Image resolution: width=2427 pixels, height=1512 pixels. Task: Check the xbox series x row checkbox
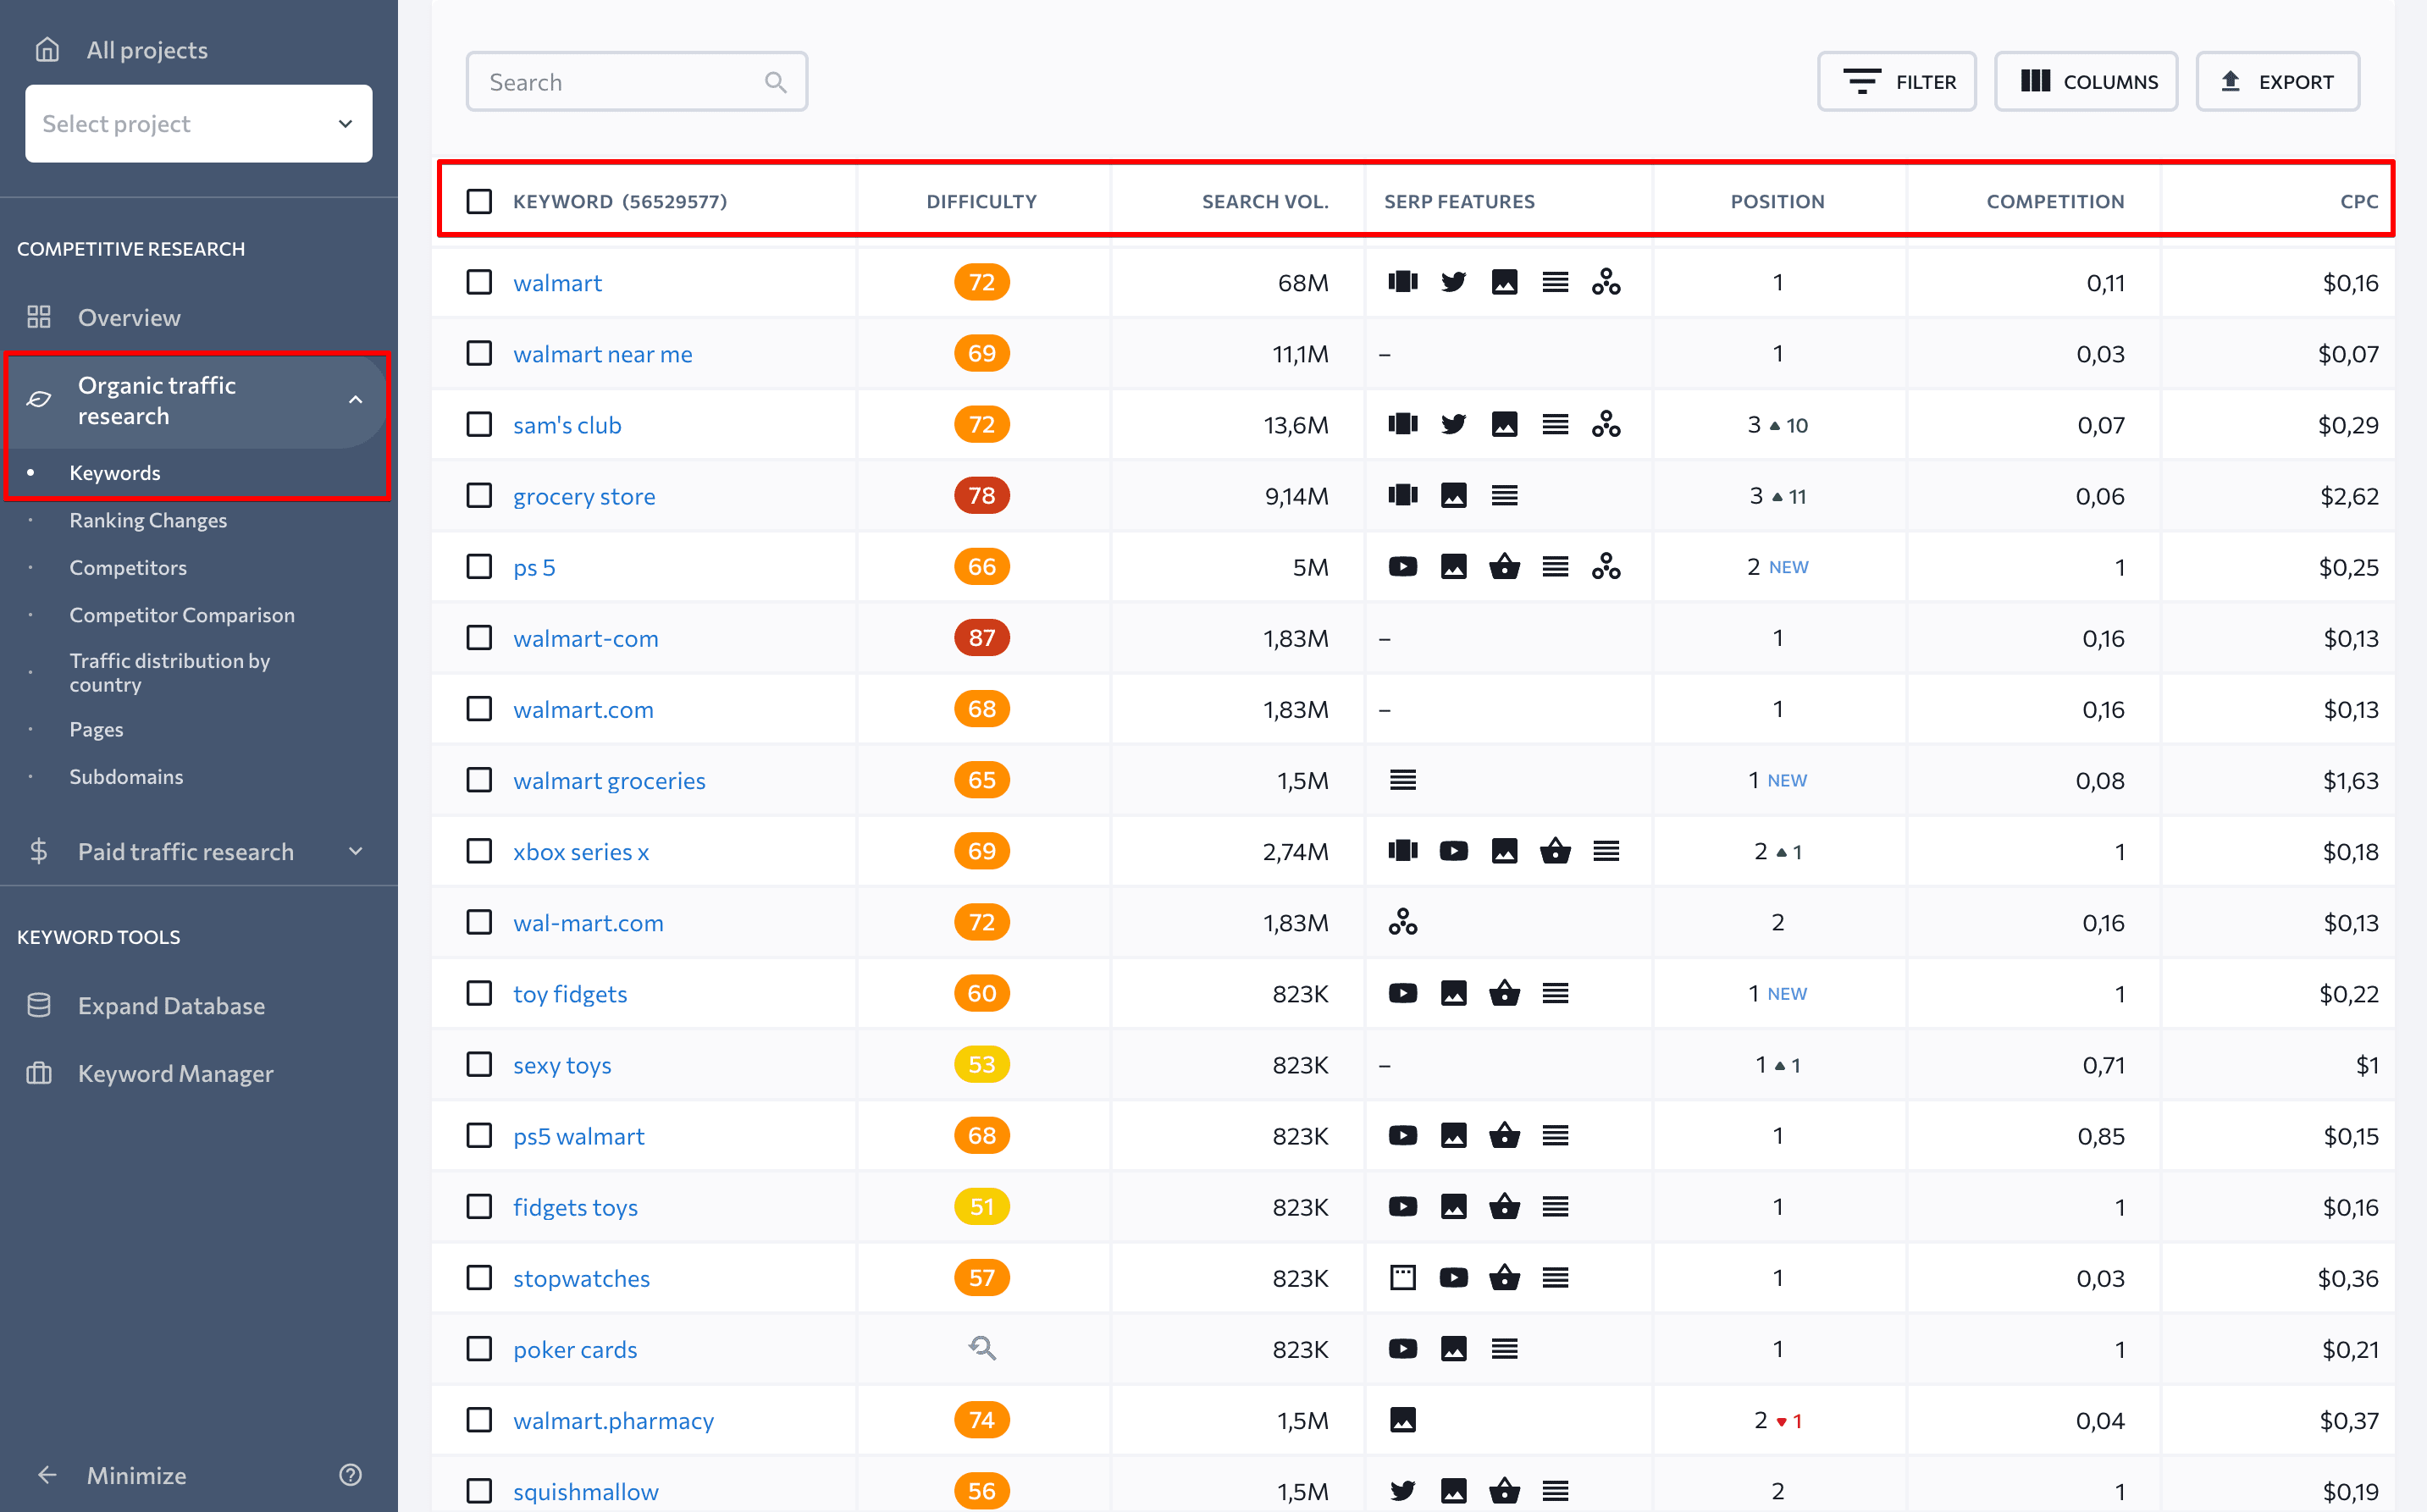(479, 851)
